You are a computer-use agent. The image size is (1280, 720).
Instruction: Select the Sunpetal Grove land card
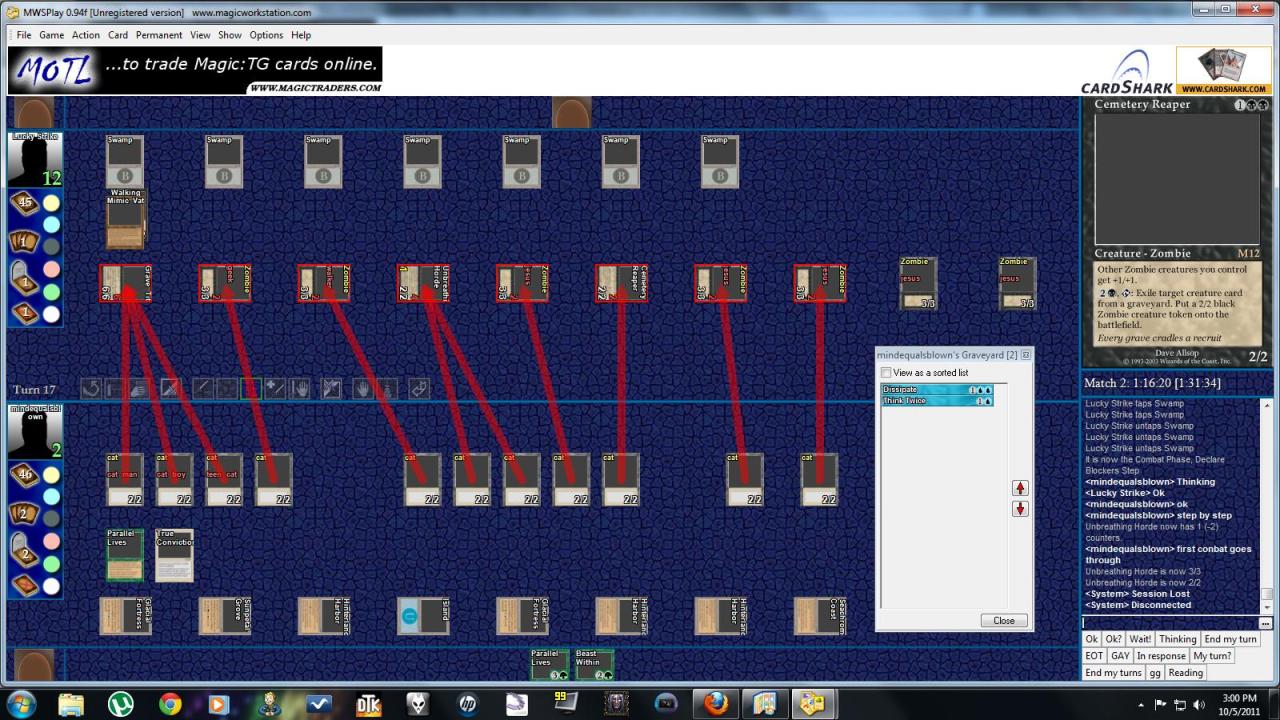coord(224,616)
